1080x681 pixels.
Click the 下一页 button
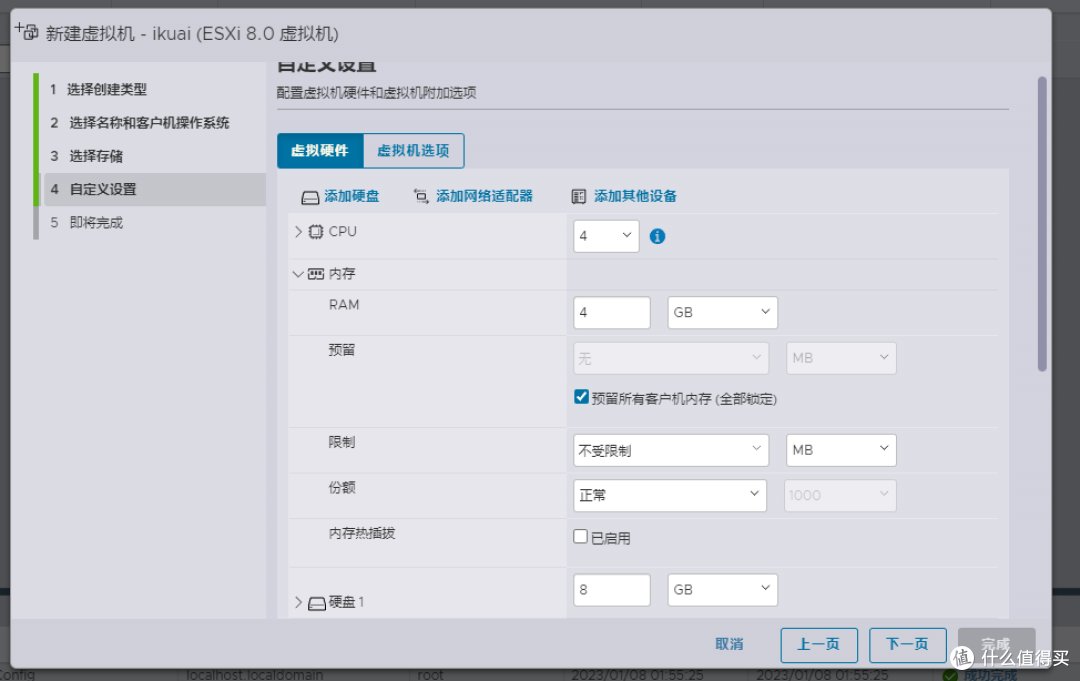click(907, 645)
